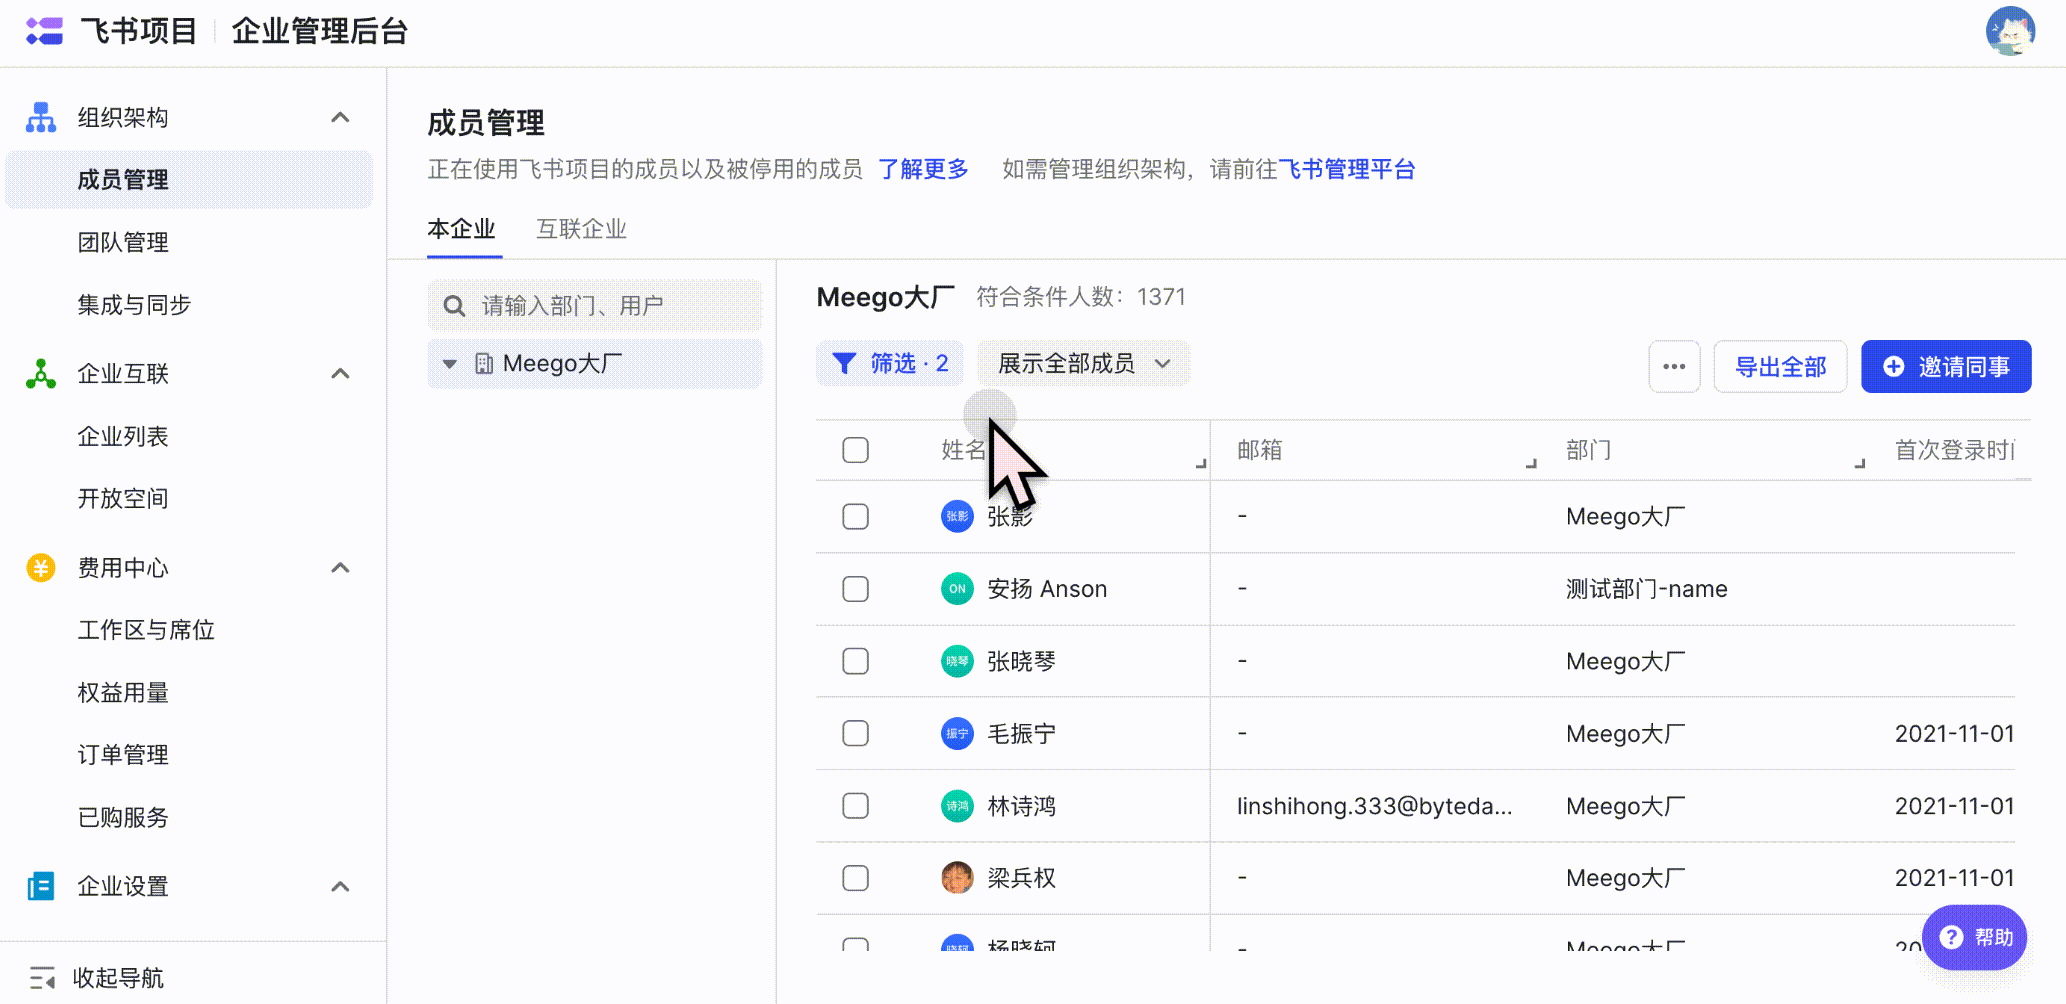Click the collapse navigation icon
The height and width of the screenshot is (1004, 2066).
pos(42,977)
